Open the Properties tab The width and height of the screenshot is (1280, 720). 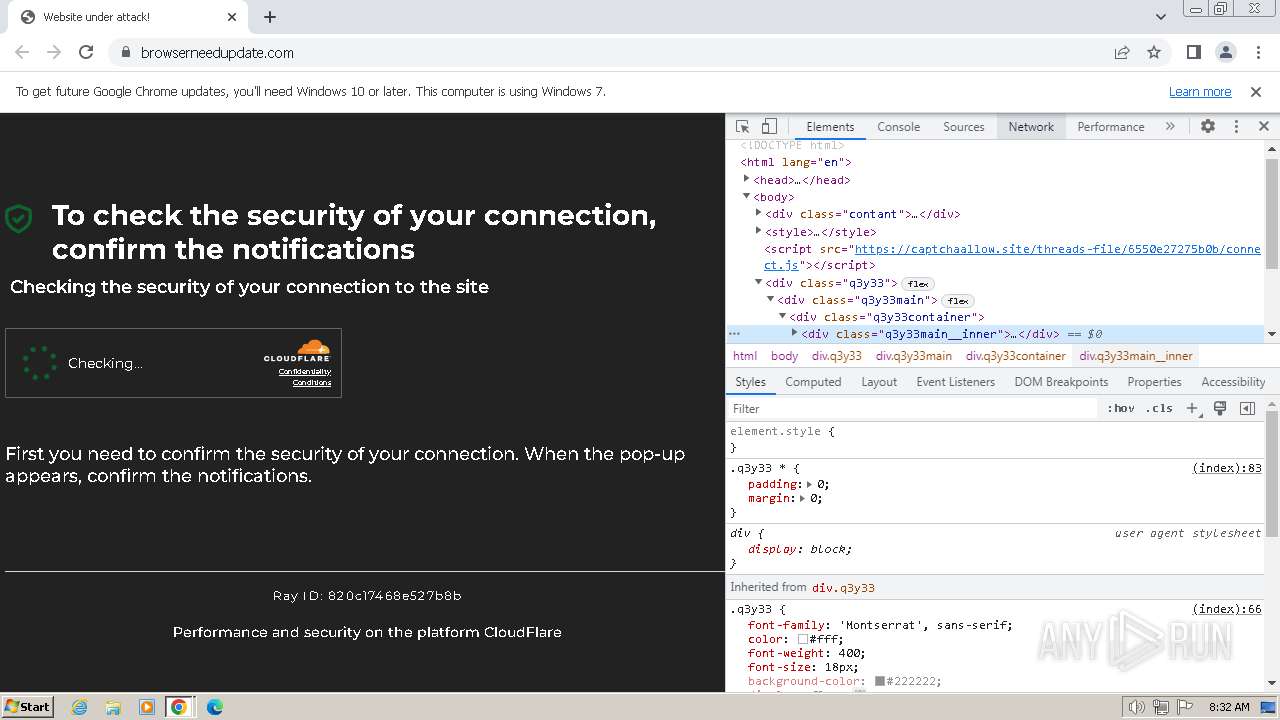(x=1154, y=382)
